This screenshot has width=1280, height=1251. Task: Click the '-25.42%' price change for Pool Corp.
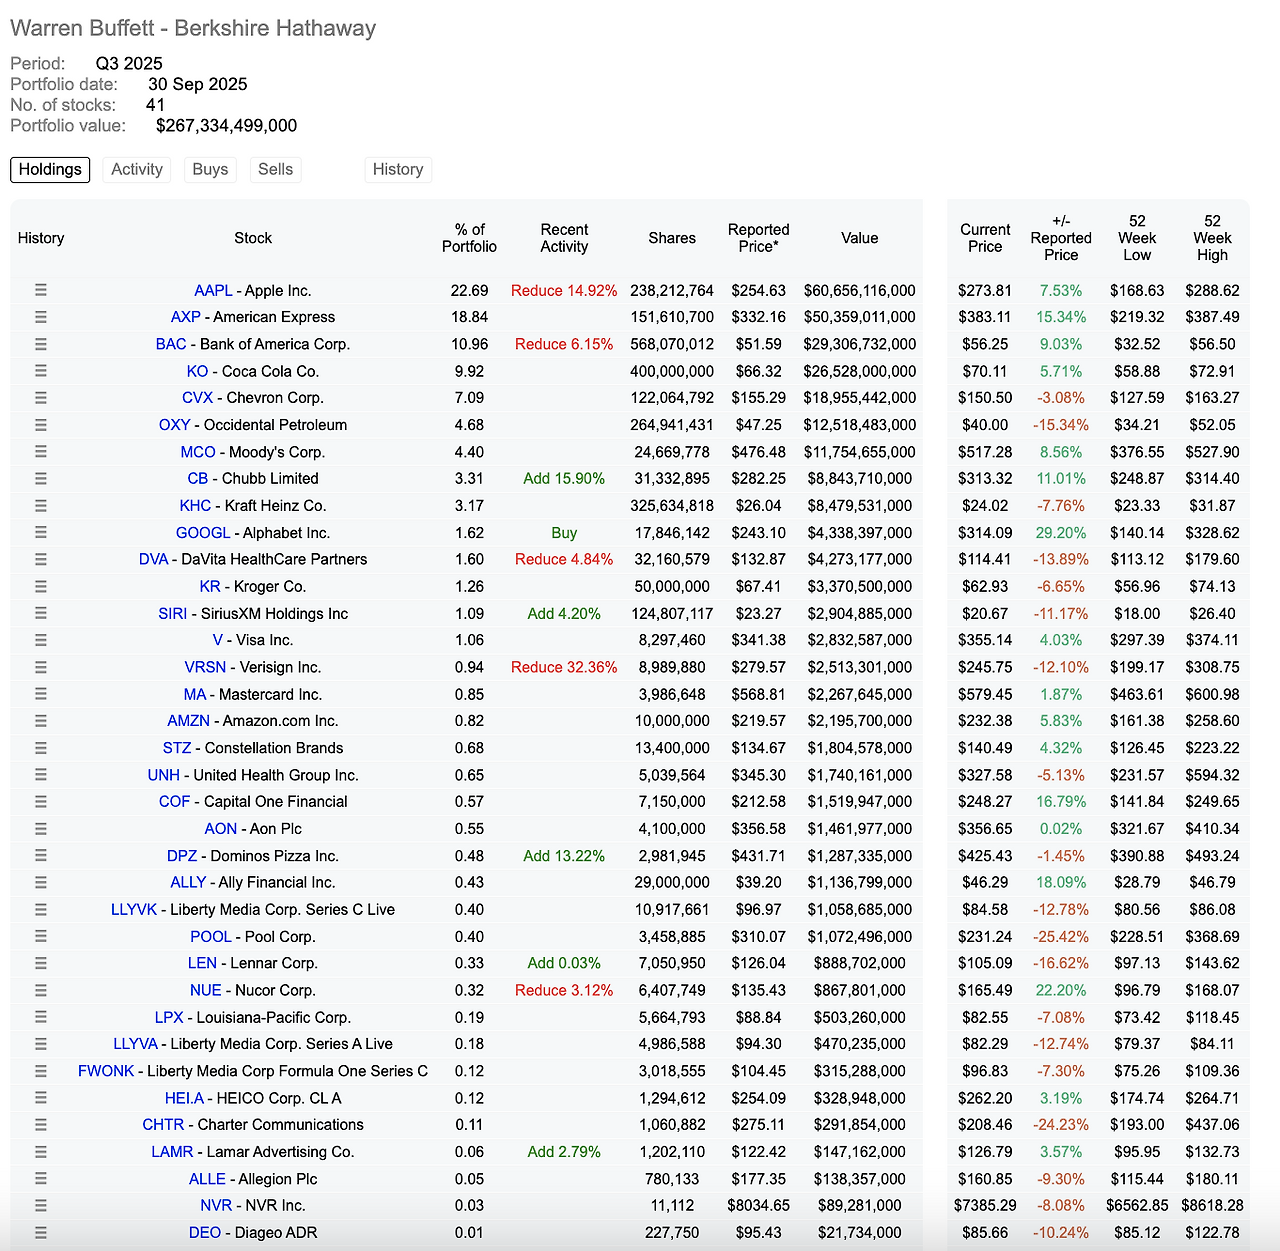[1061, 937]
